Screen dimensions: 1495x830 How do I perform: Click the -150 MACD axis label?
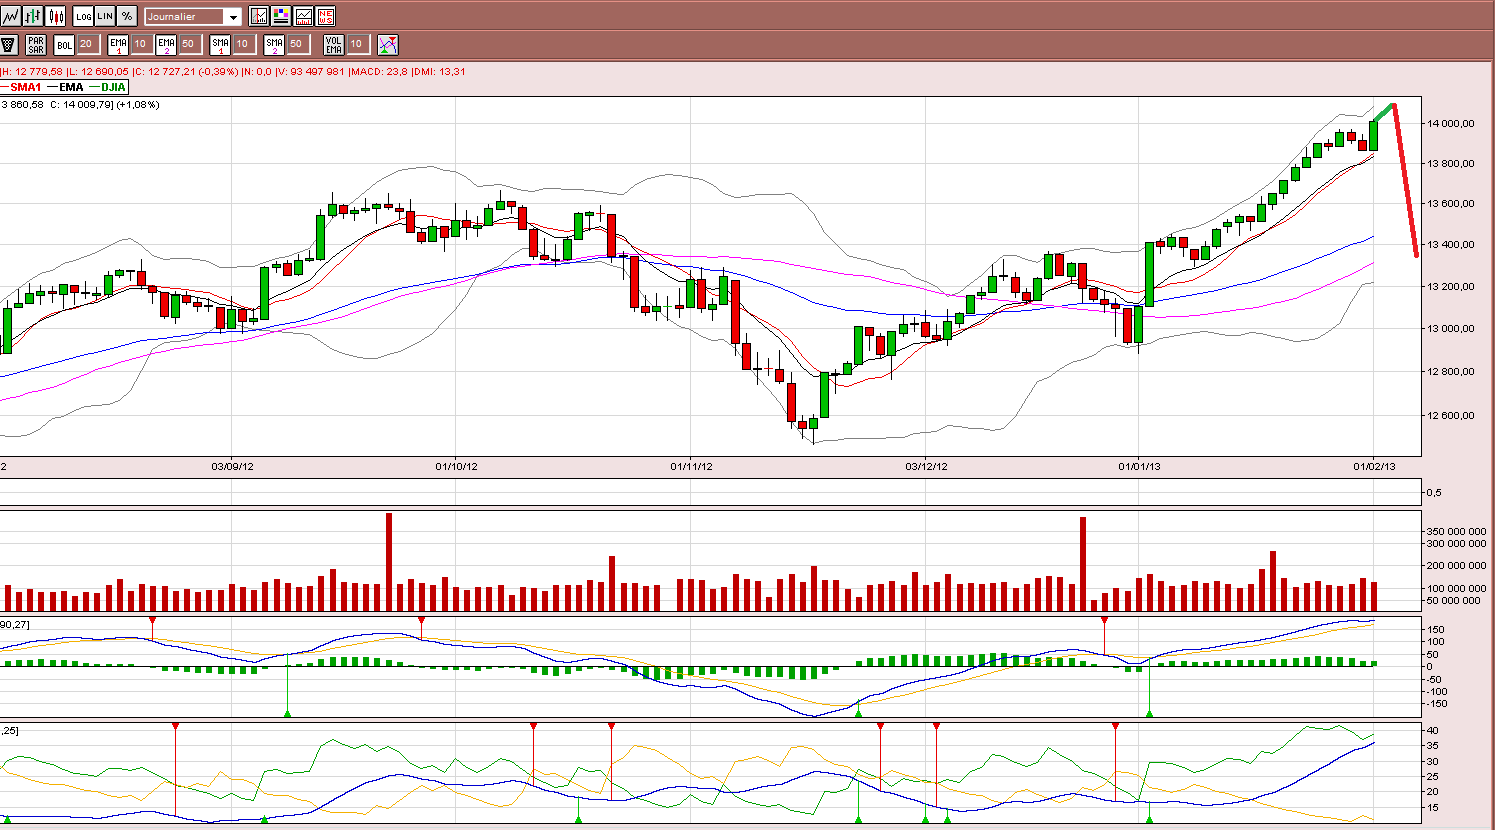coord(1438,703)
